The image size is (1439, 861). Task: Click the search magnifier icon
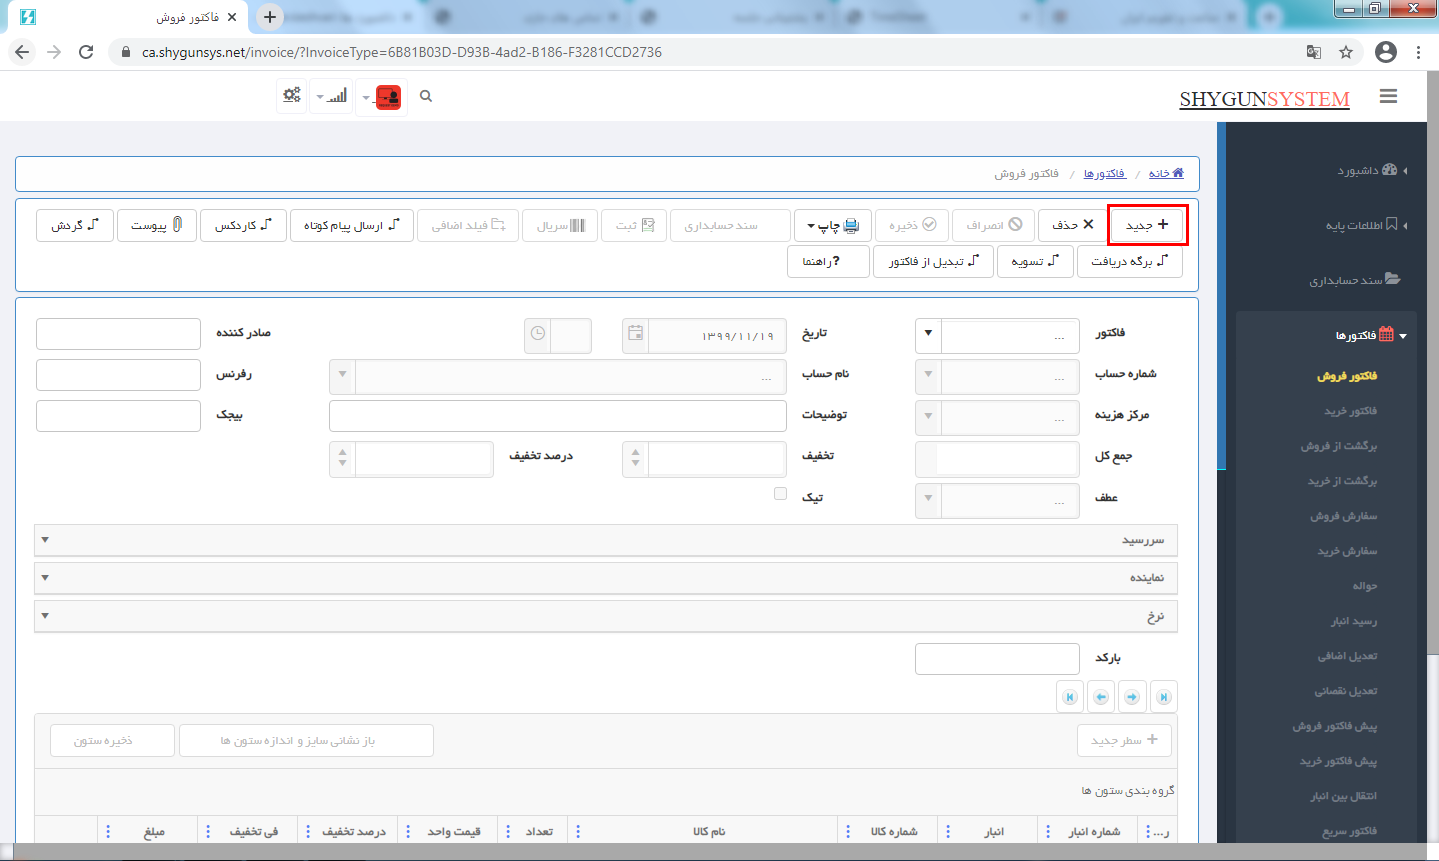tap(426, 96)
